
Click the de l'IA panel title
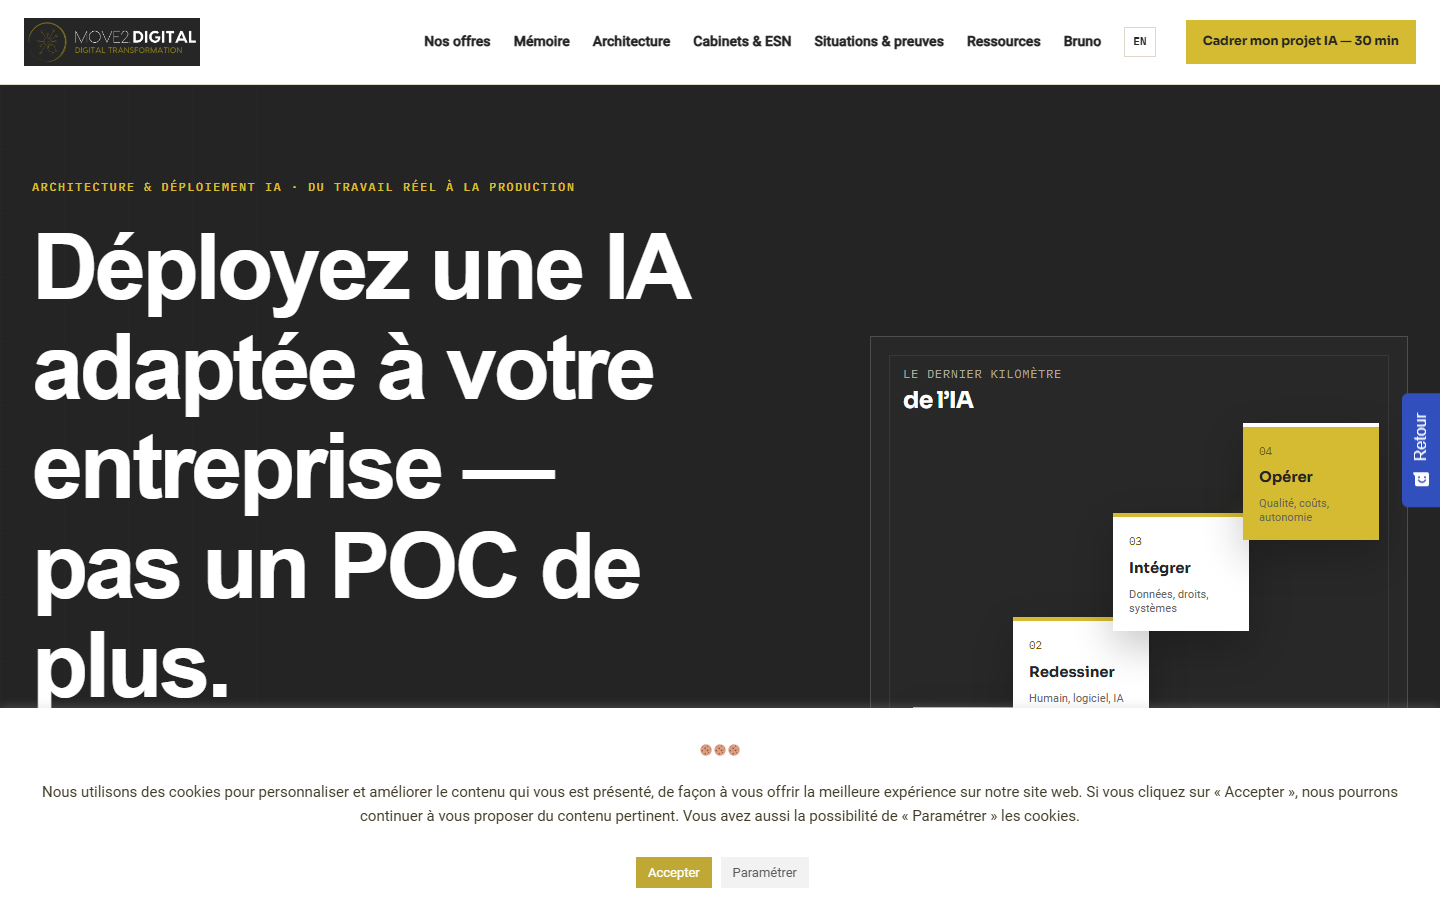tap(938, 400)
